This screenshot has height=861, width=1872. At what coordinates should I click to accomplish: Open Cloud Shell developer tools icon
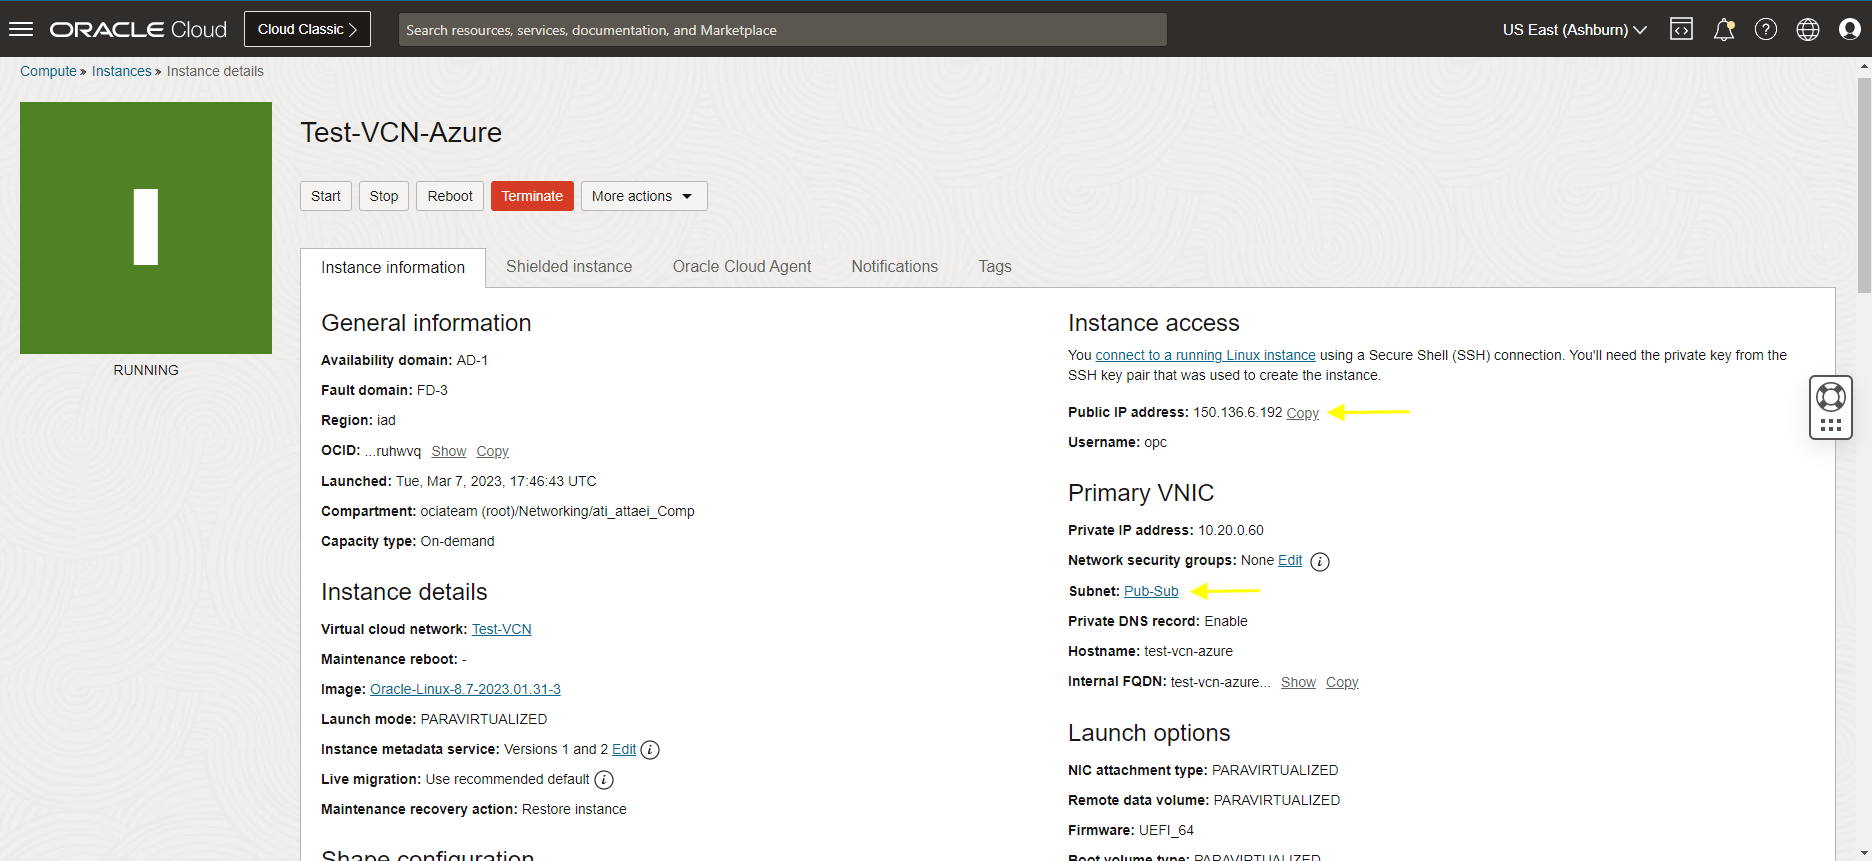tap(1682, 29)
